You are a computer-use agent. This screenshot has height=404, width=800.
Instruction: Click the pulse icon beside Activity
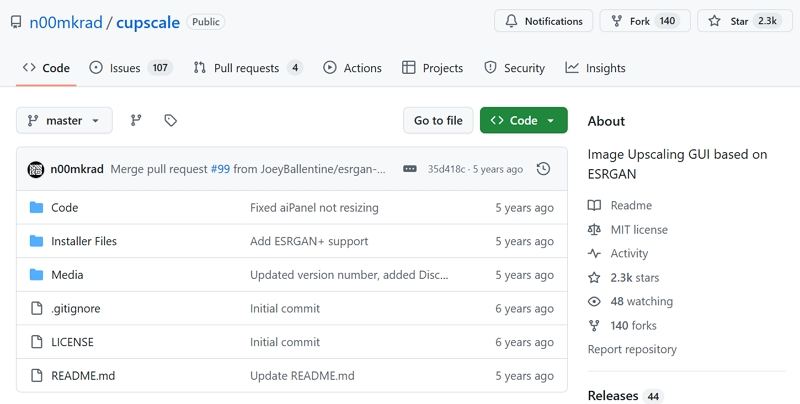(594, 254)
